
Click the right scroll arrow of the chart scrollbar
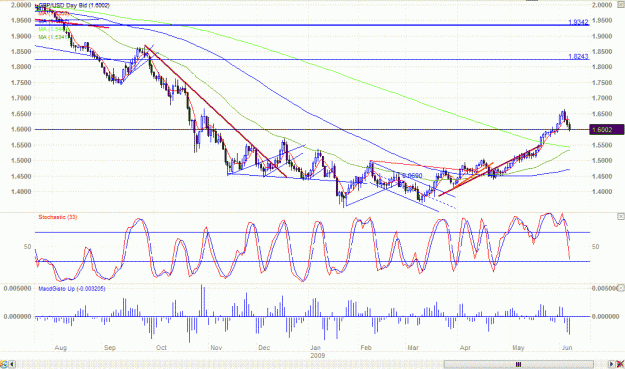tap(611, 364)
